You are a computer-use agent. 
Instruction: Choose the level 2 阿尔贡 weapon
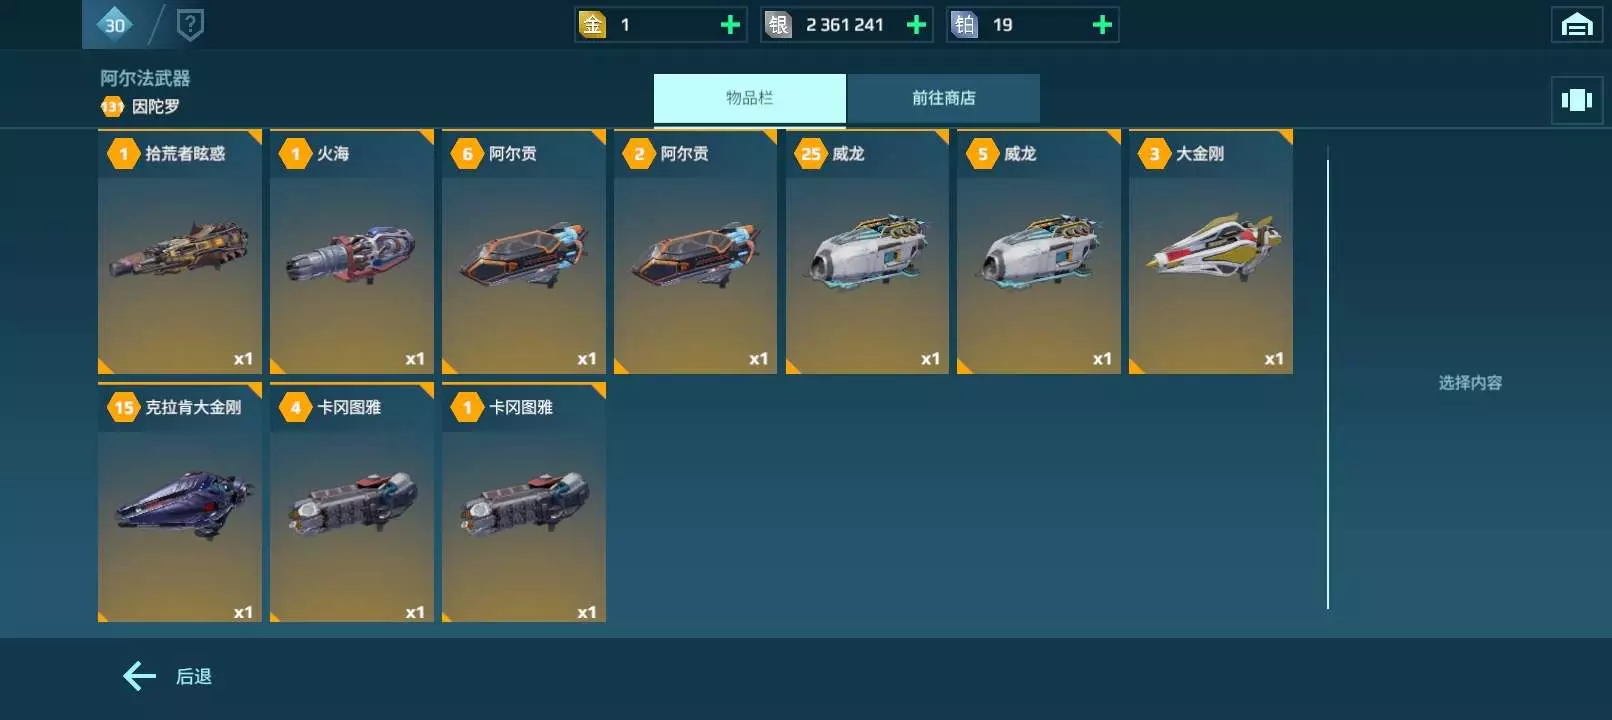(695, 251)
